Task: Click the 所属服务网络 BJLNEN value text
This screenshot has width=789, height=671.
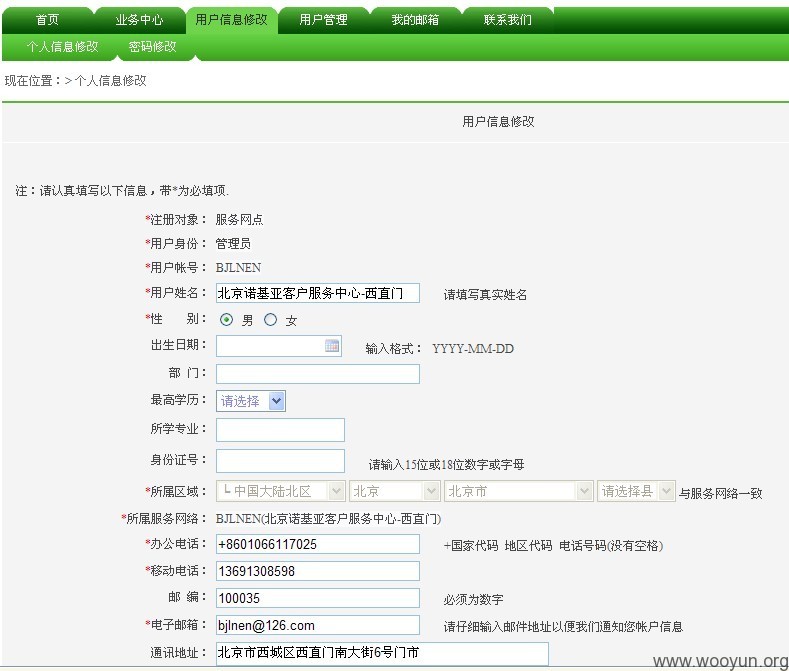Action: [x=328, y=518]
